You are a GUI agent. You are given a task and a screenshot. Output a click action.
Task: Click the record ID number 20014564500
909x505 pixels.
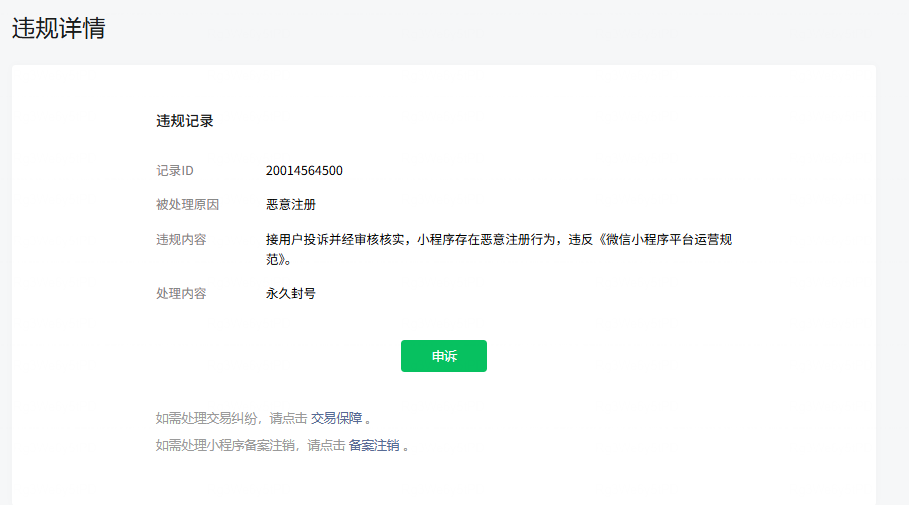[x=304, y=170]
